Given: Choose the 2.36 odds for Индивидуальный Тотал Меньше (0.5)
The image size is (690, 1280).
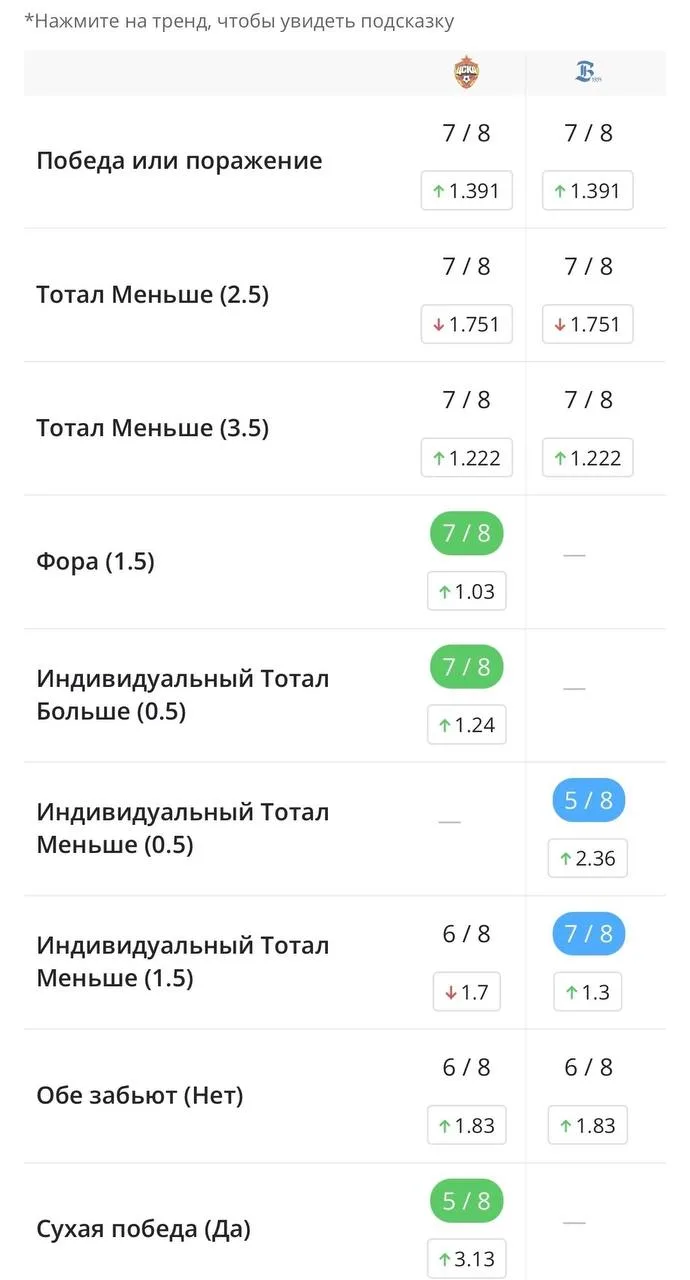Looking at the screenshot, I should pos(588,858).
